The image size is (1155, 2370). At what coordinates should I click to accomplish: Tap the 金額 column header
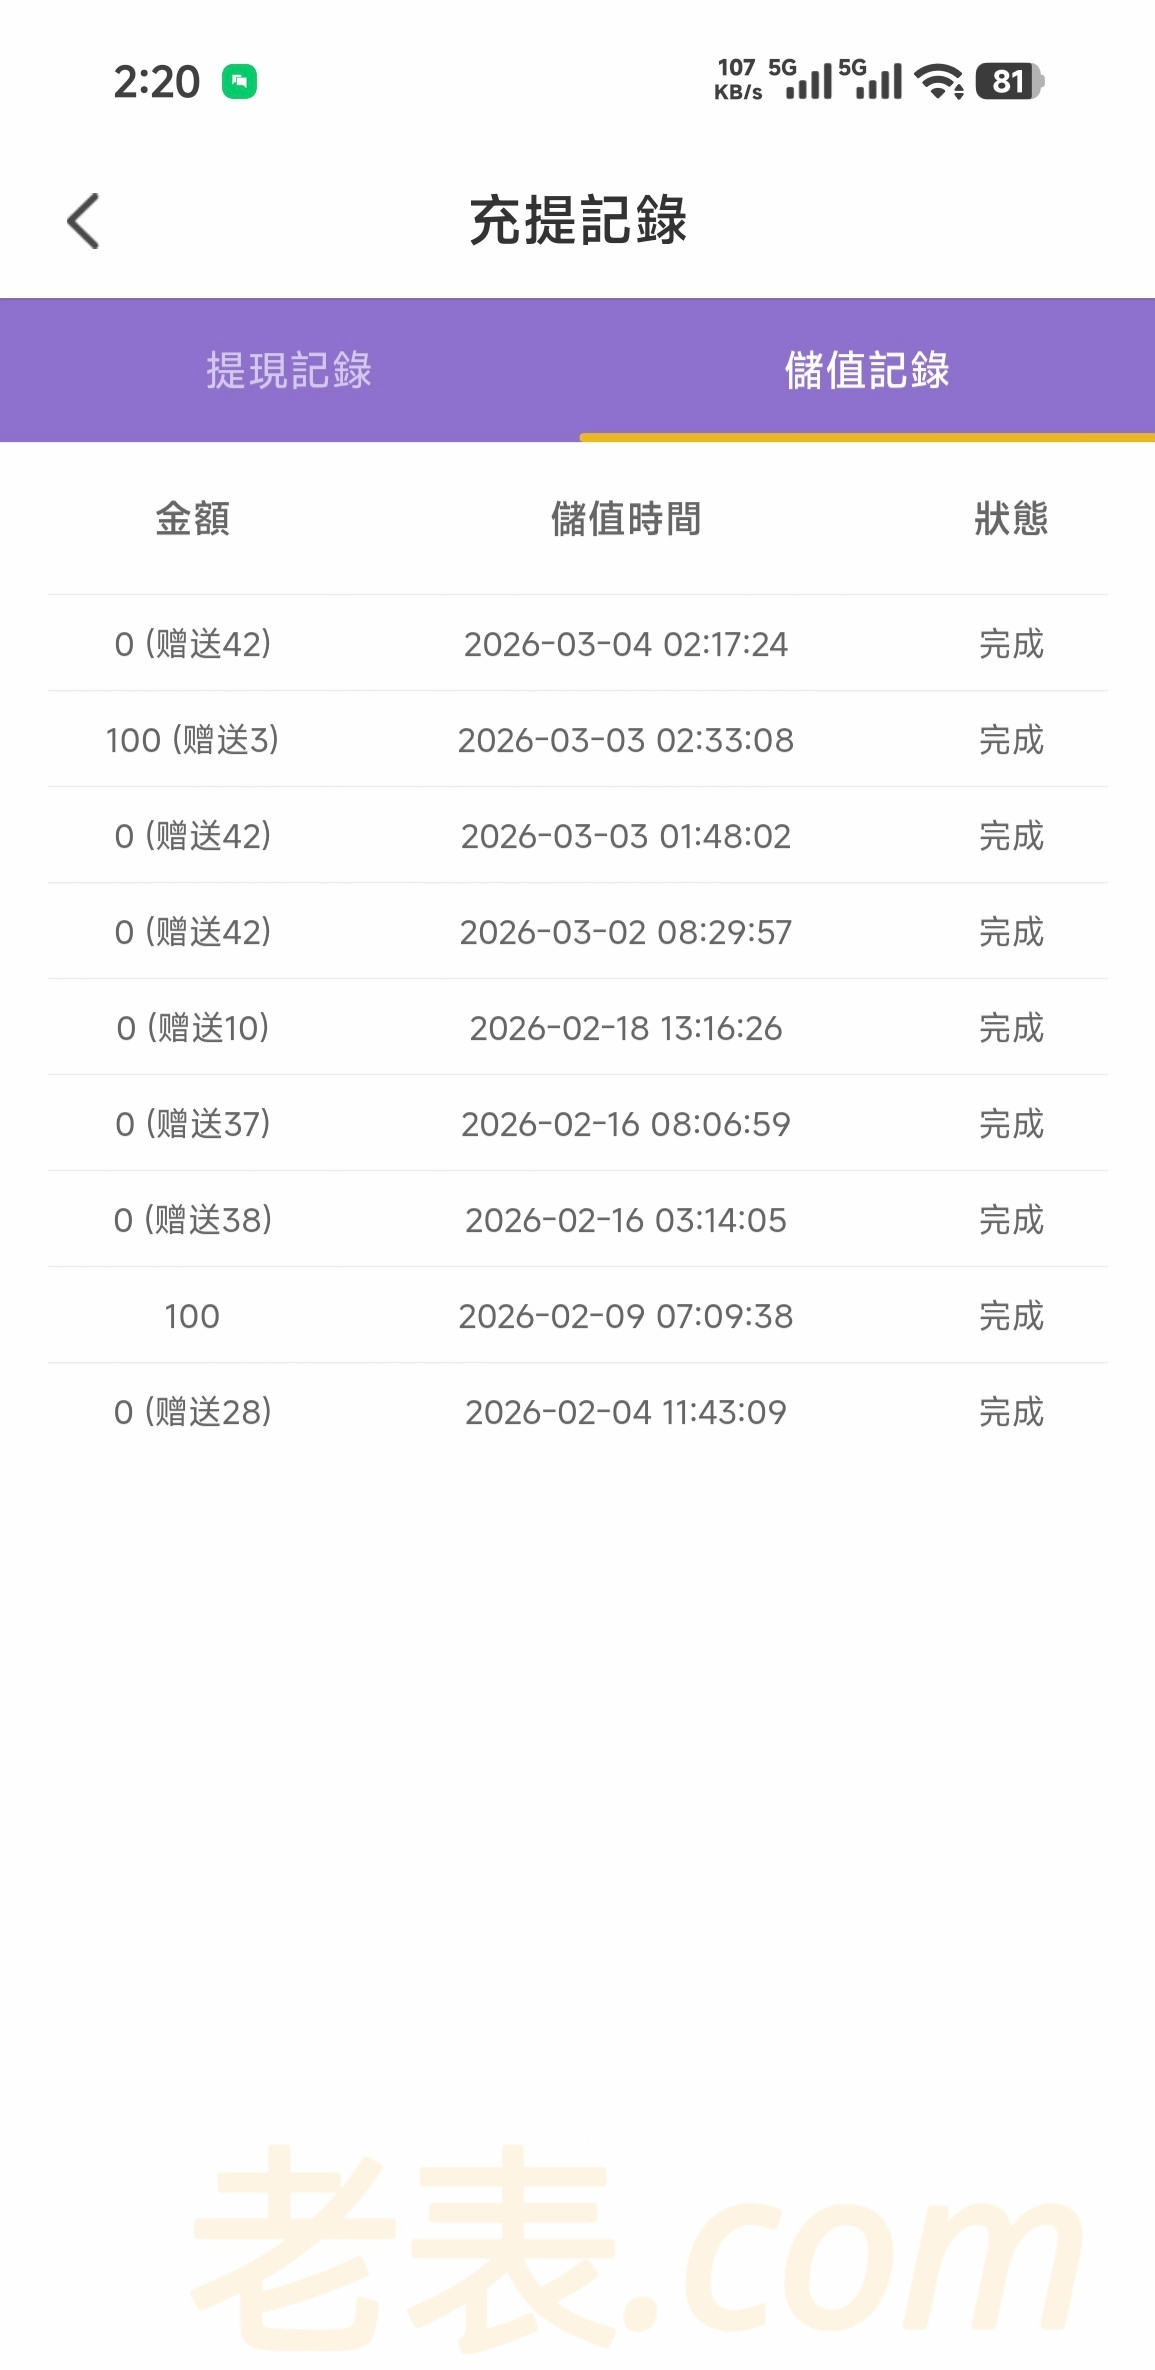pyautogui.click(x=193, y=519)
